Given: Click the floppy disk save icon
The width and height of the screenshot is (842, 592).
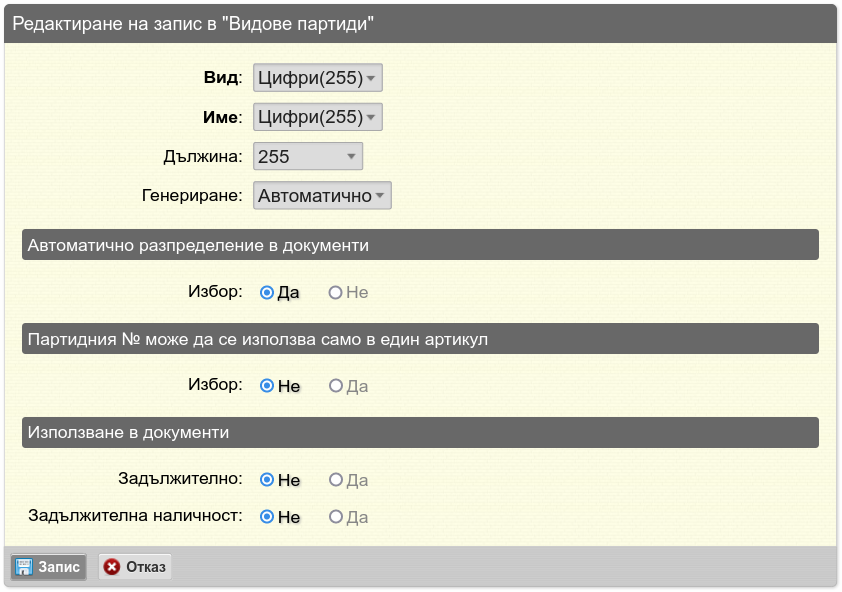Looking at the screenshot, I should point(24,567).
